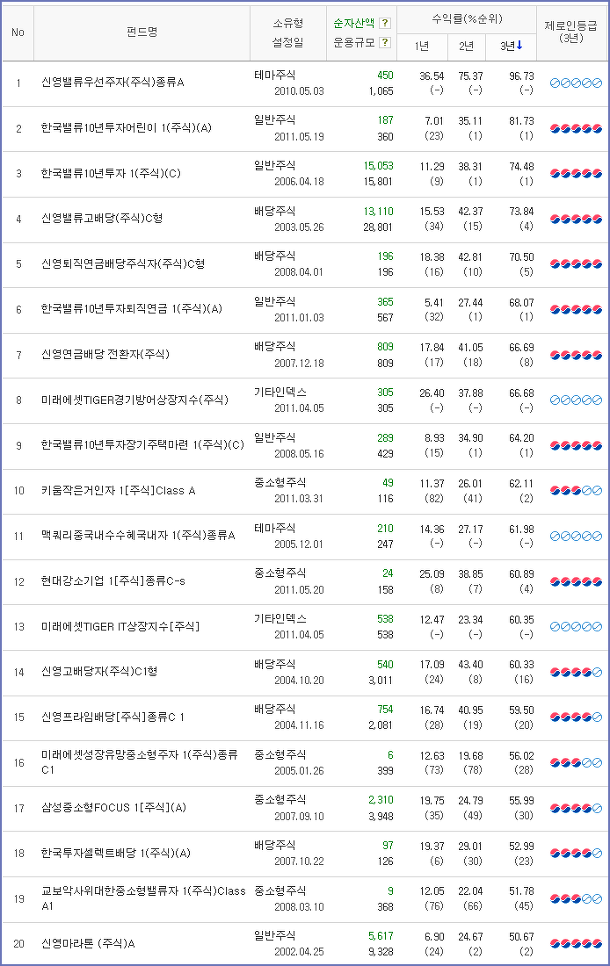Screen dimensions: 610x966
Task: Open fund 미래에셋TIGER경기방어상장지수(주식)
Action: click(134, 400)
